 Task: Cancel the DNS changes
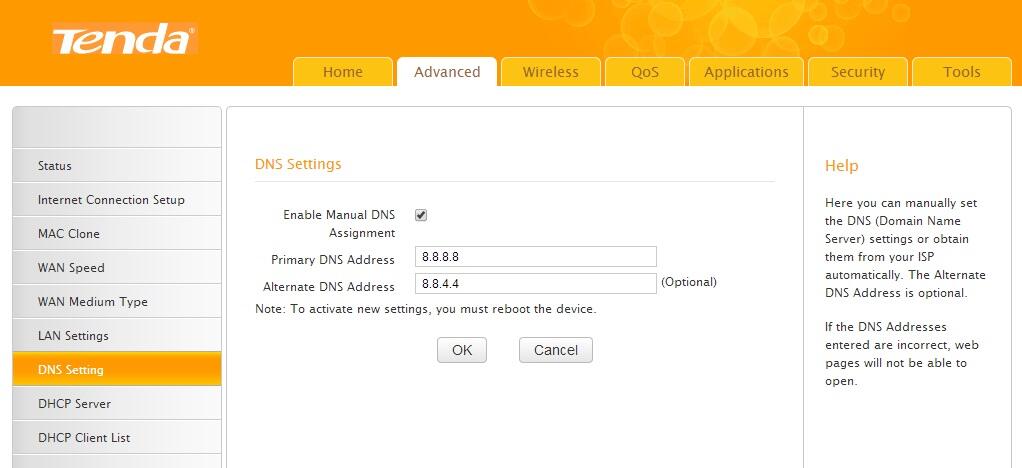click(x=556, y=350)
